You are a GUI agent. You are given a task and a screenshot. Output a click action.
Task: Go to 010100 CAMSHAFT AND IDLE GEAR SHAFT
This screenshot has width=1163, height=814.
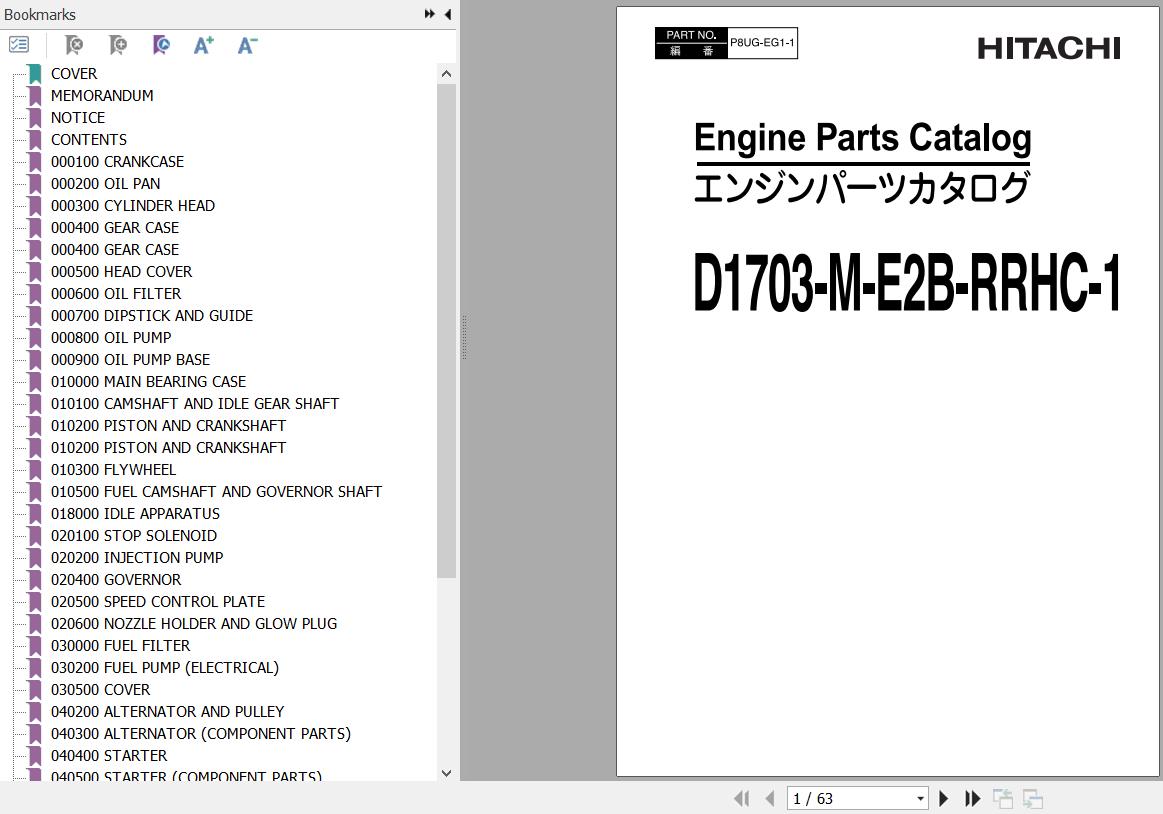(x=195, y=404)
